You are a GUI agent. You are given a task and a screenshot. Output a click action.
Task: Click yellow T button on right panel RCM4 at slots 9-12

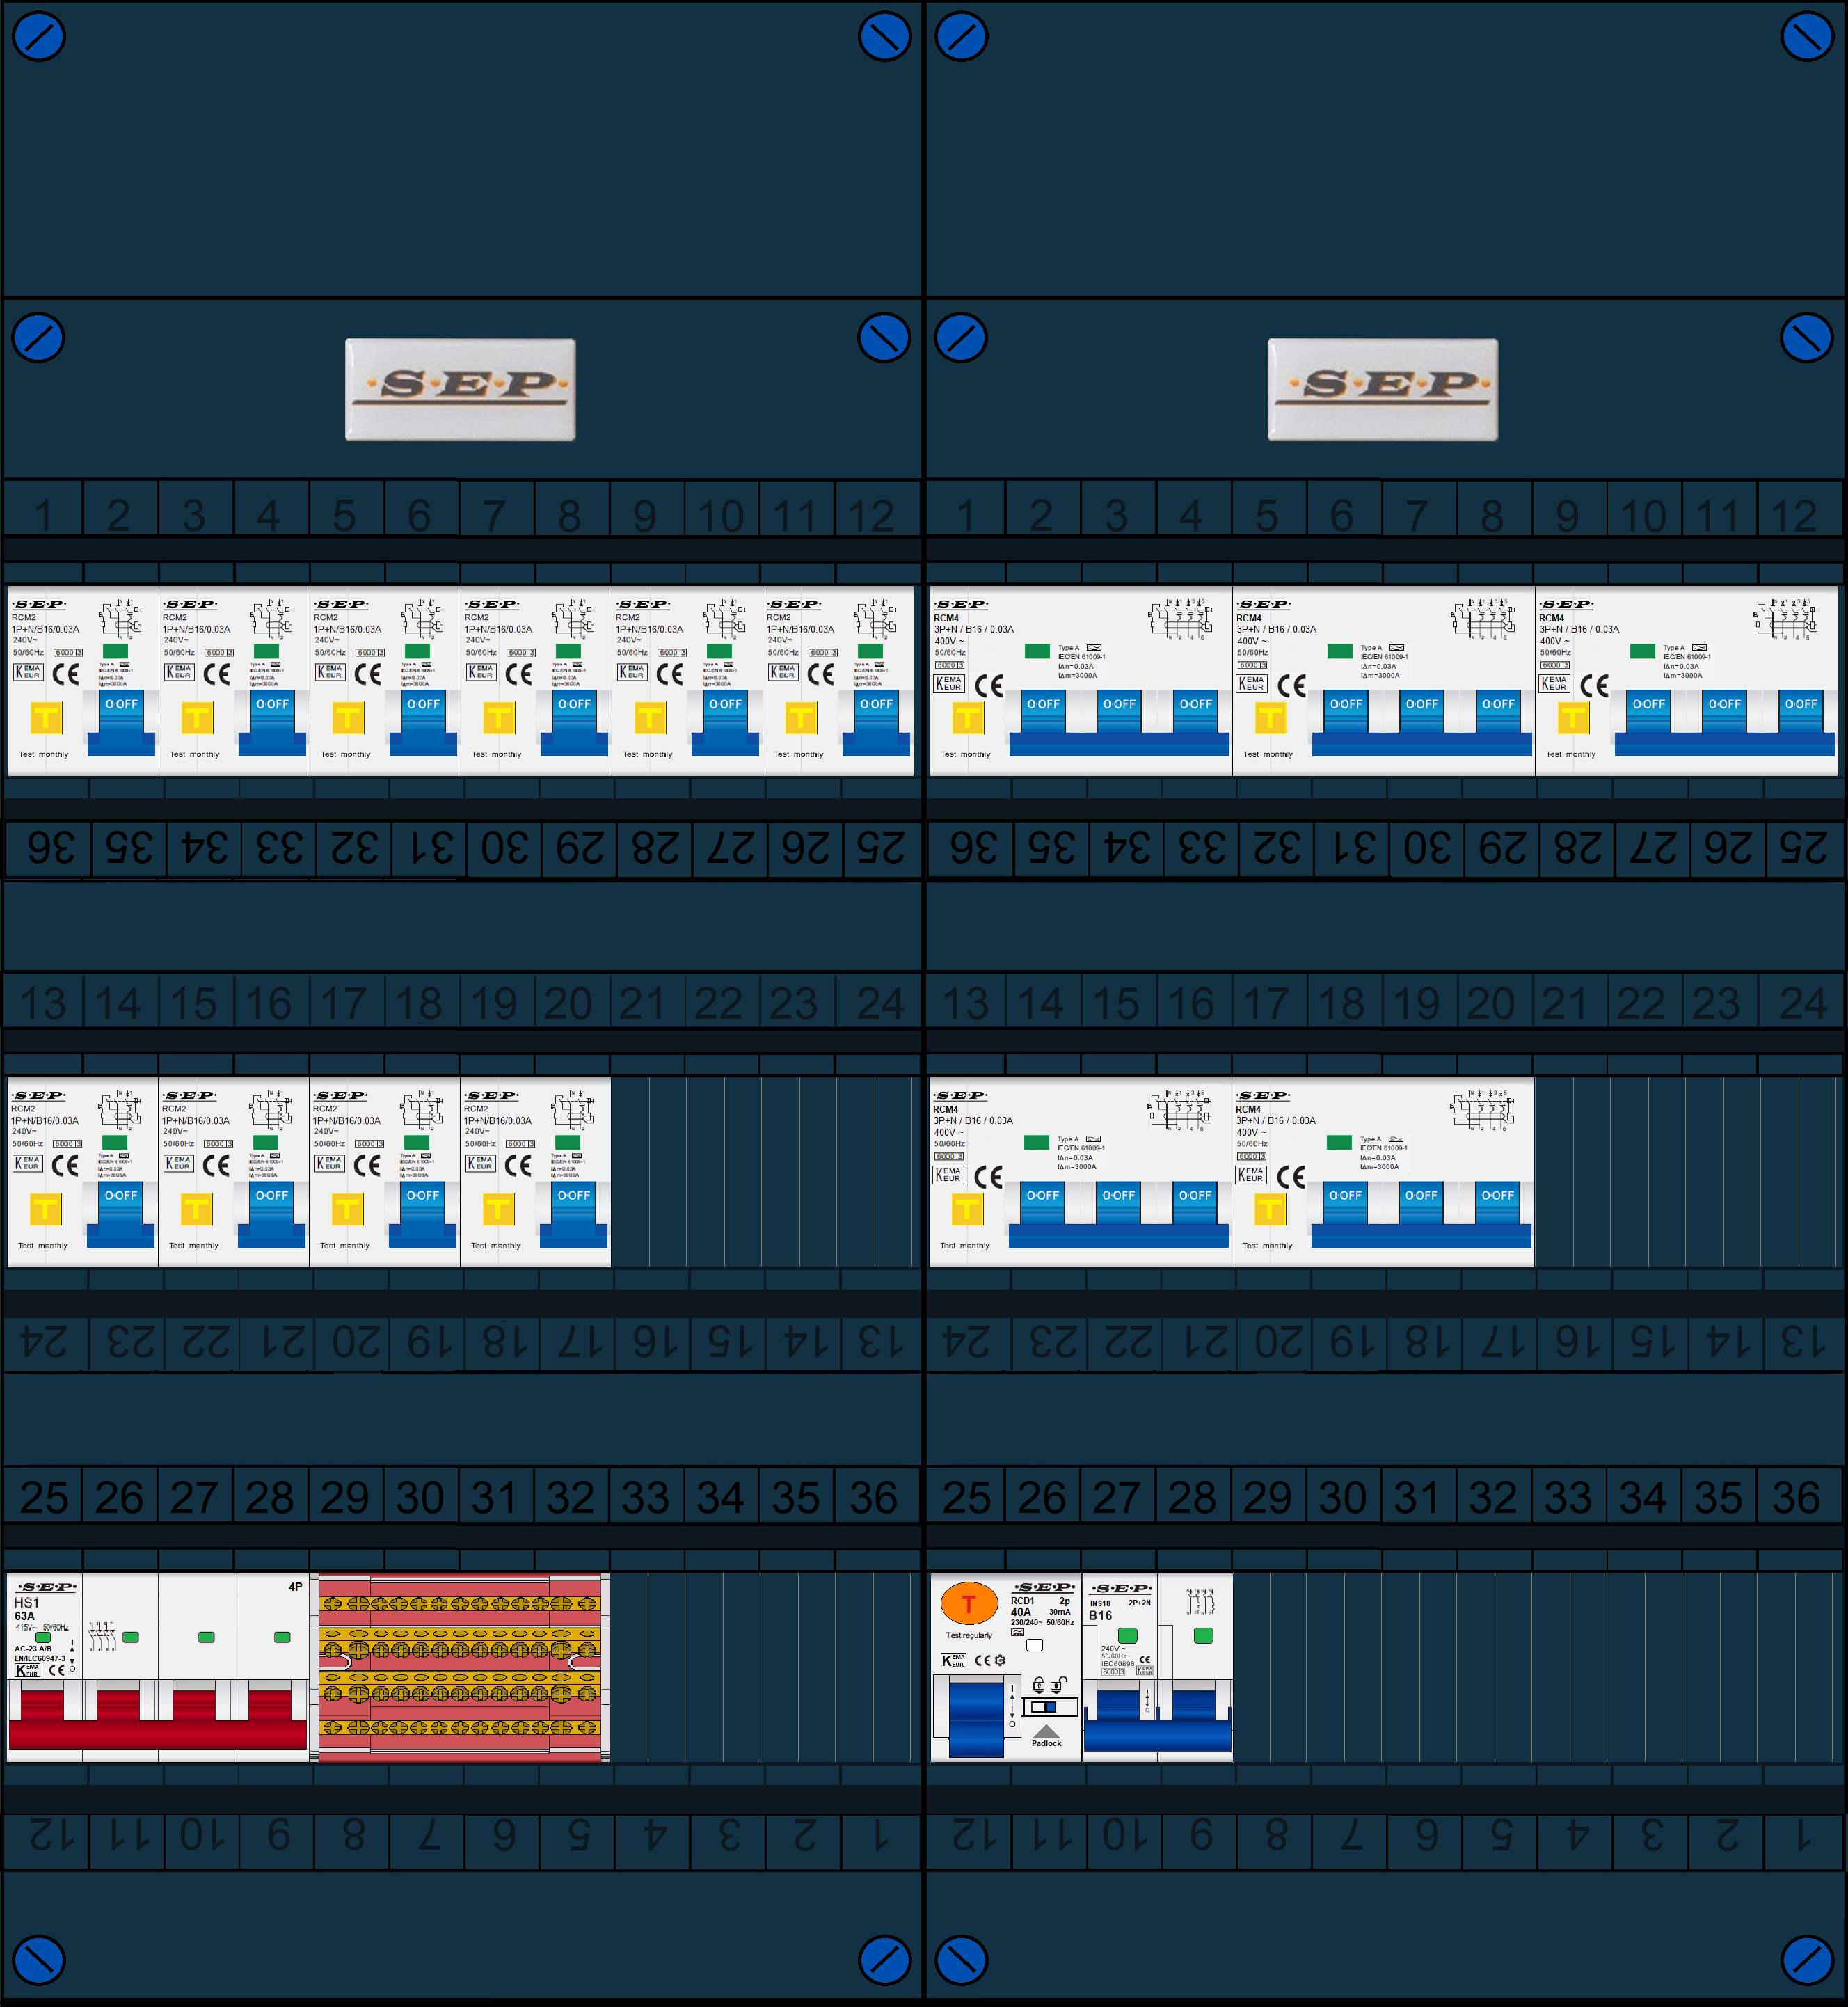click(x=1573, y=717)
